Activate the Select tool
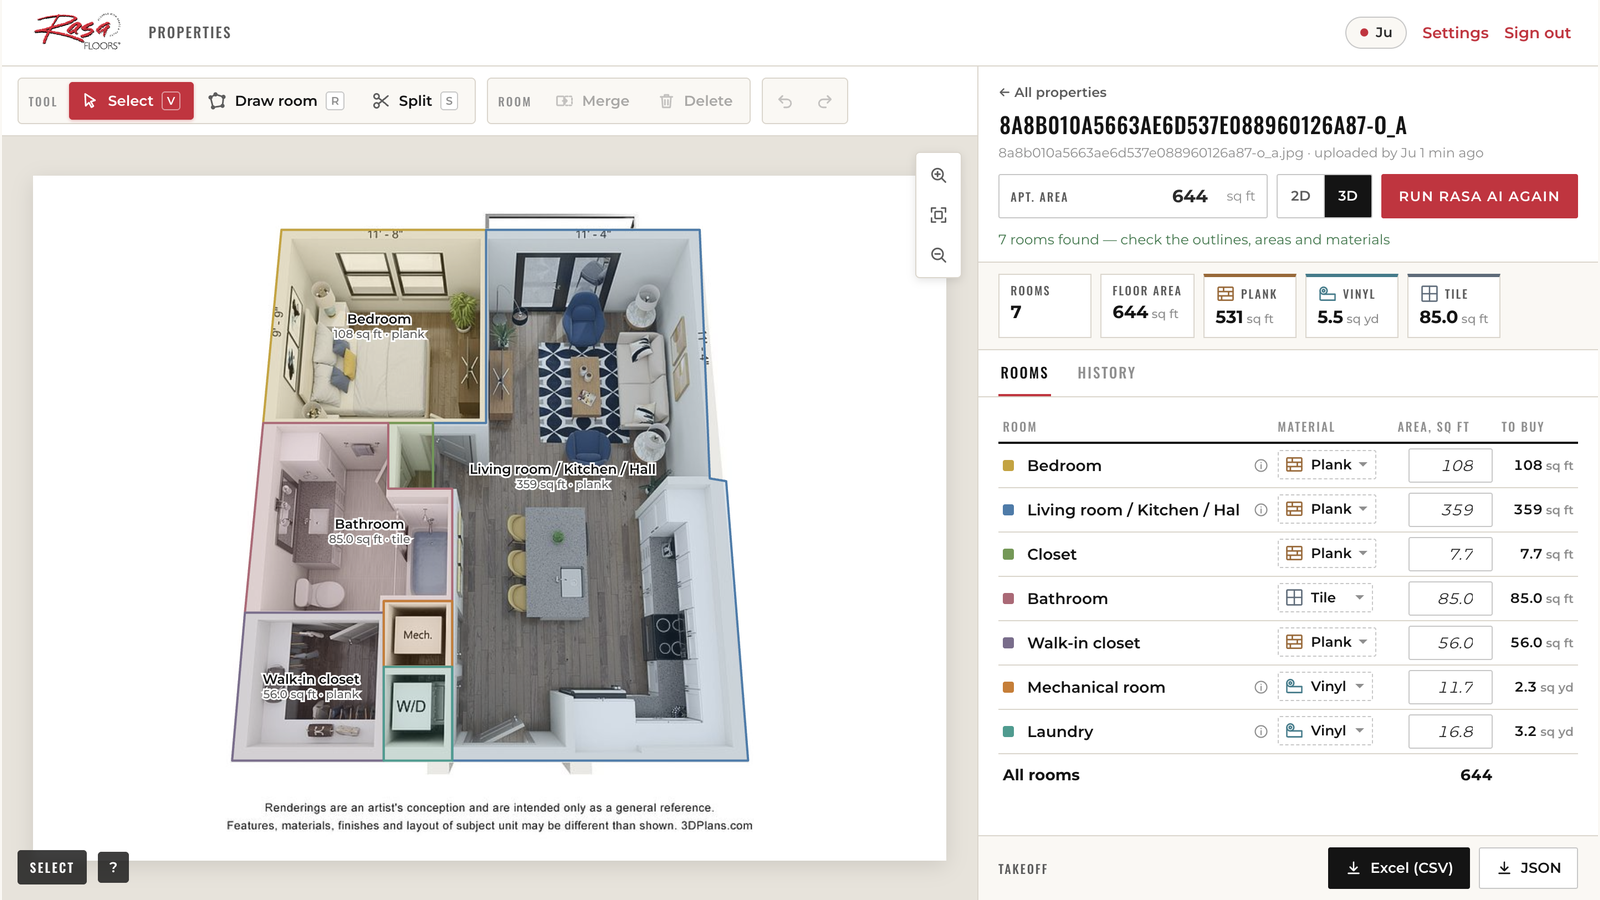1600x900 pixels. click(131, 101)
